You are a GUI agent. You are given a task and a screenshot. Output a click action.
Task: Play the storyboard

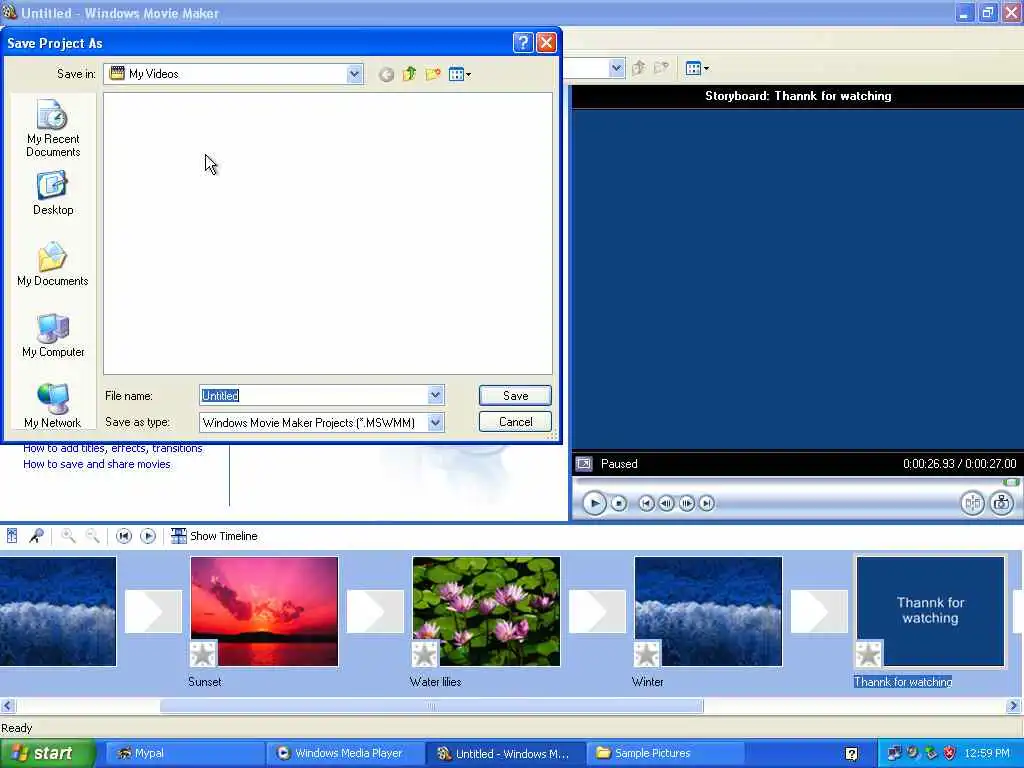click(148, 536)
